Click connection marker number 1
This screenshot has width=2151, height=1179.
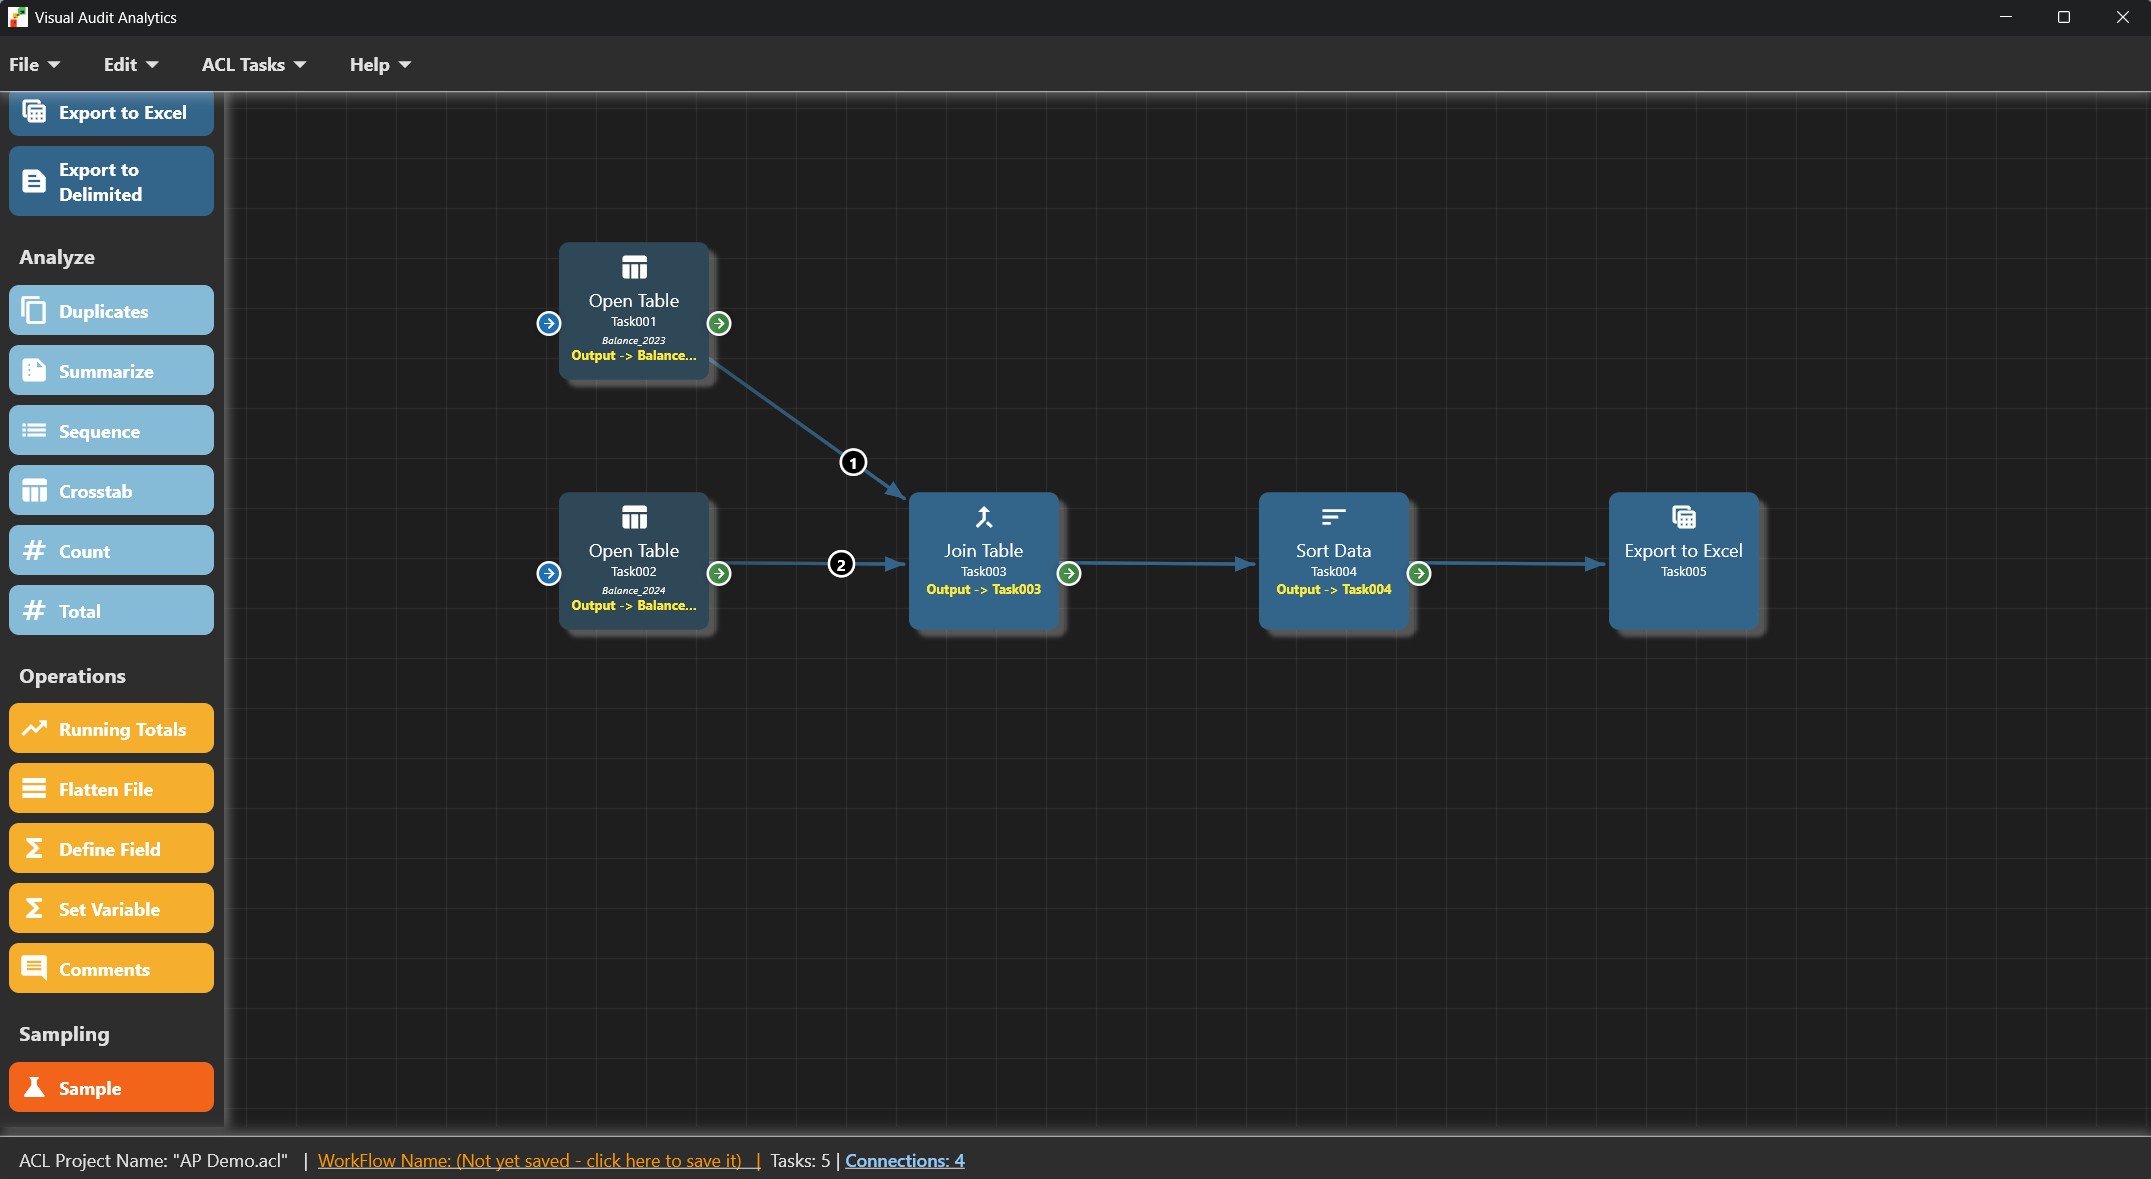pyautogui.click(x=853, y=462)
